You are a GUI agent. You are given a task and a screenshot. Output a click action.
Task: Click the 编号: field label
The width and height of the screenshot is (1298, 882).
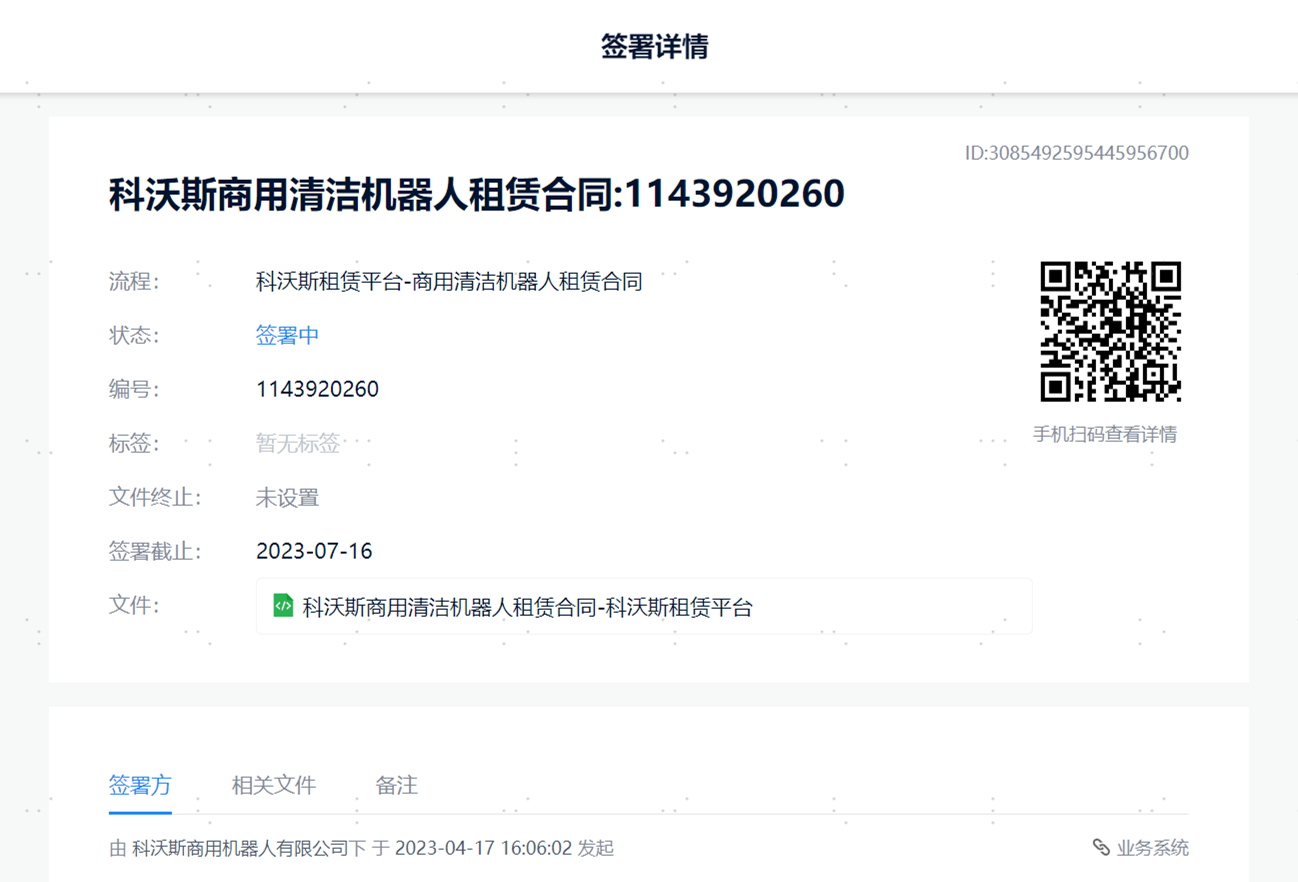(x=135, y=389)
